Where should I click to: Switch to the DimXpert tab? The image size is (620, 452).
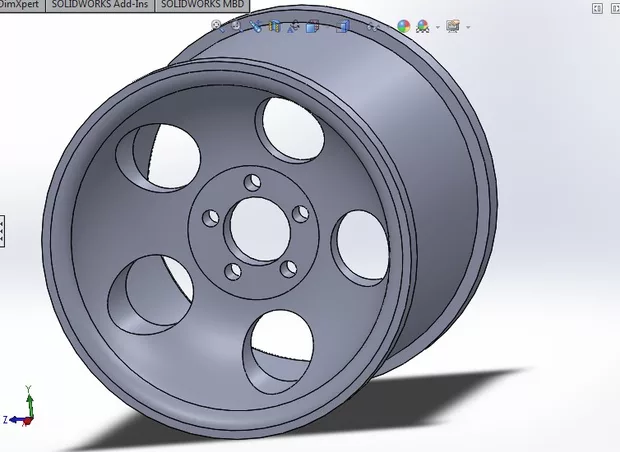pos(20,5)
